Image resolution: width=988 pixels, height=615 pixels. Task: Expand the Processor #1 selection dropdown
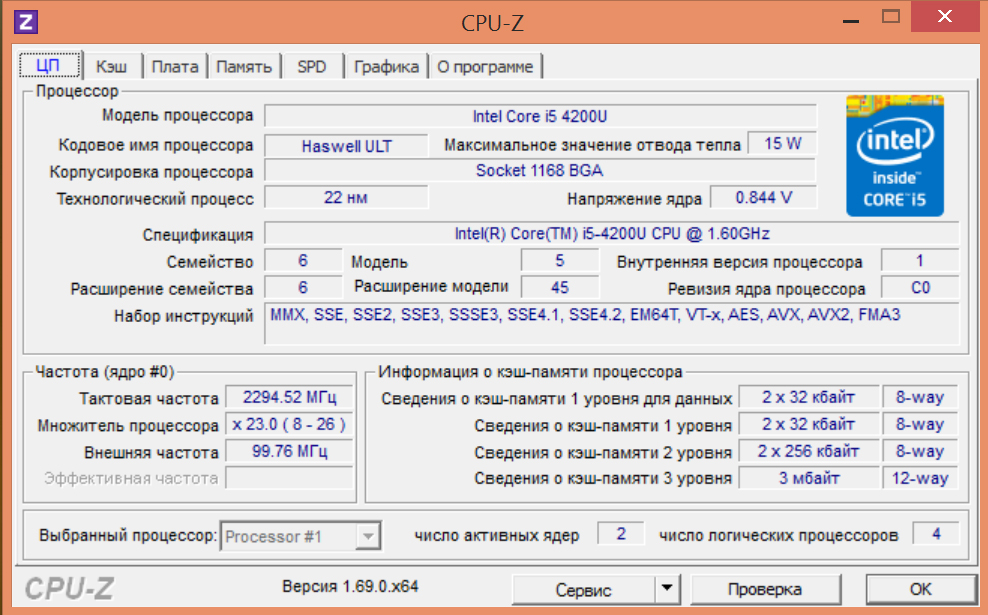point(367,537)
